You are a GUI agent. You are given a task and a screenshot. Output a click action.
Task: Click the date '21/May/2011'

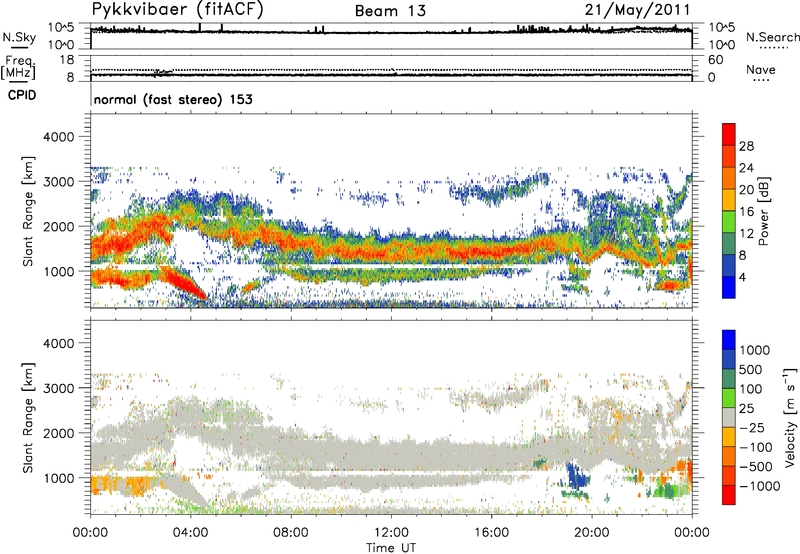click(638, 10)
